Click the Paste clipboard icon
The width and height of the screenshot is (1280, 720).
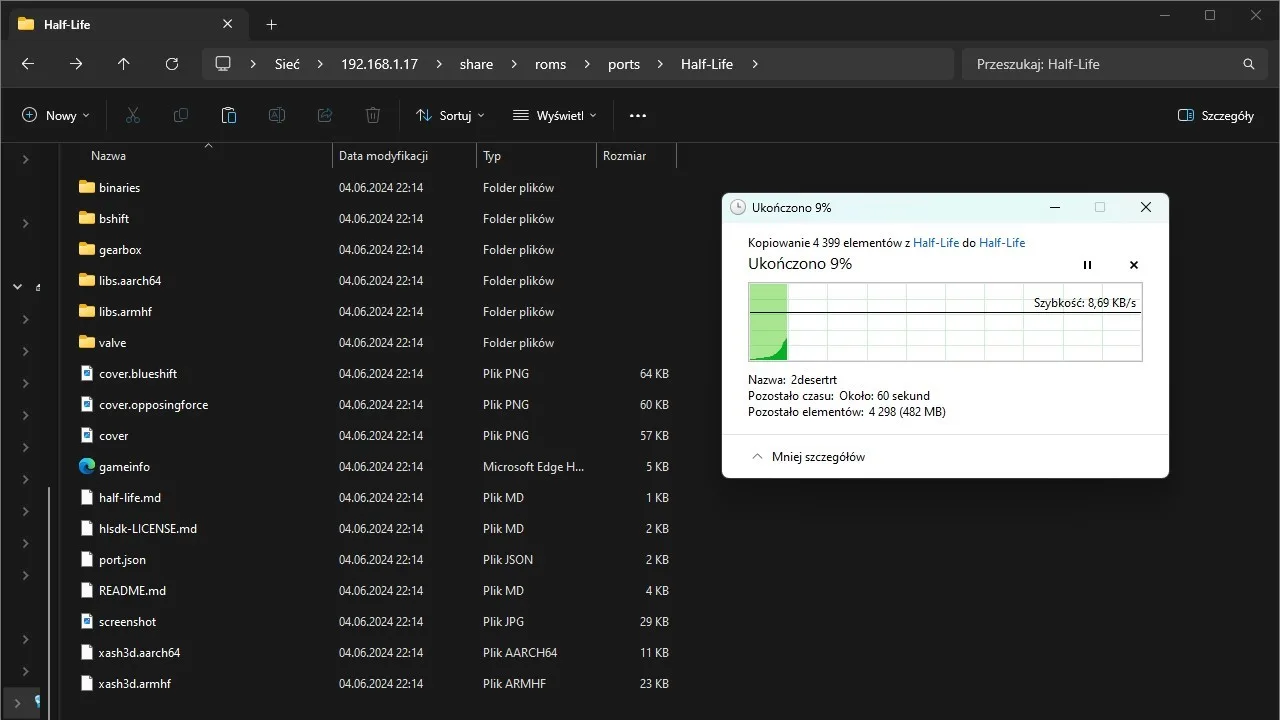pyautogui.click(x=229, y=115)
